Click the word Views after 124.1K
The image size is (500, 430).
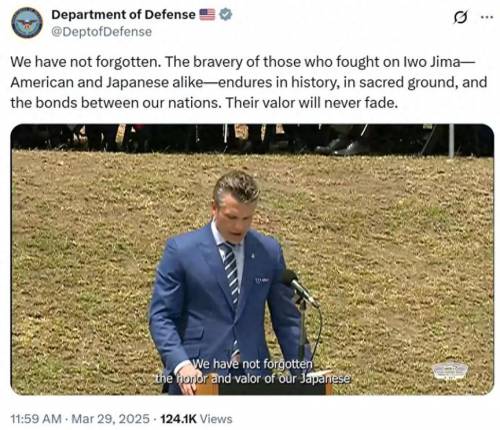216,419
